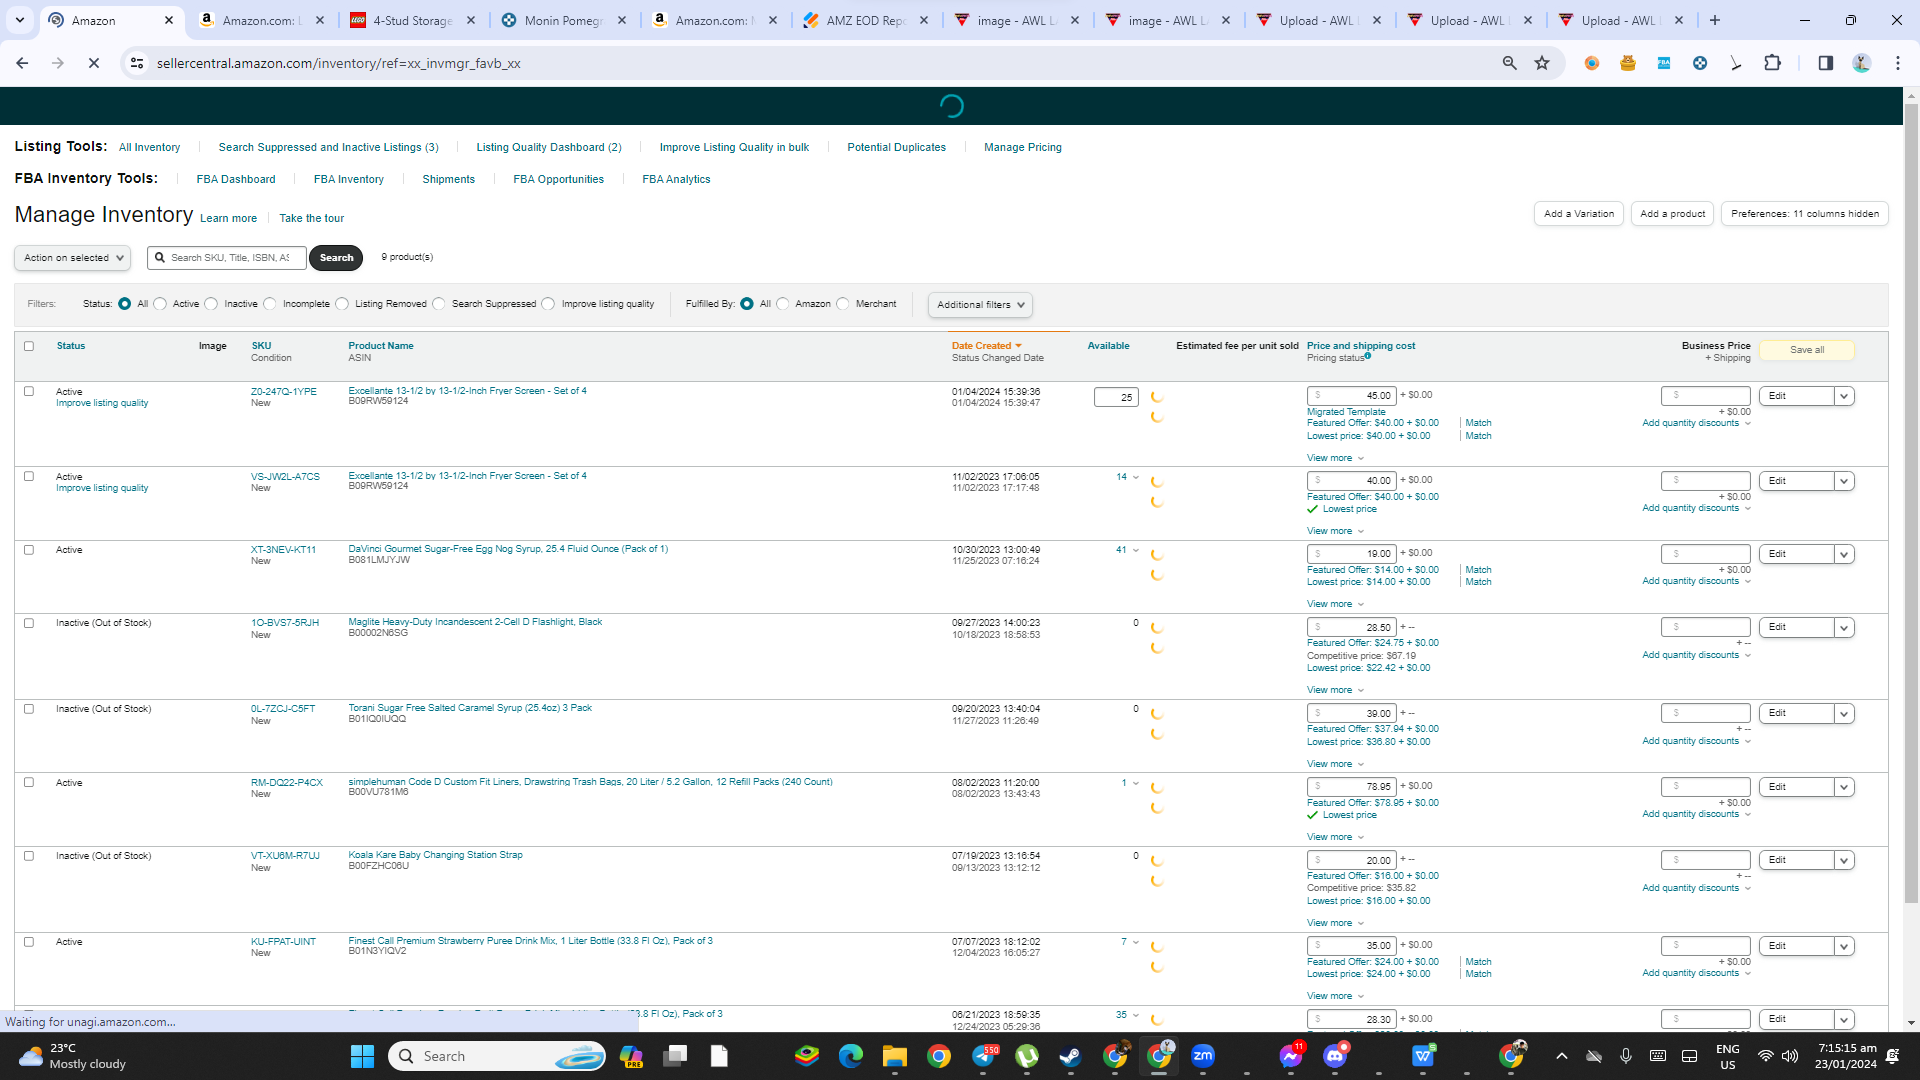Viewport: 1920px width, 1080px height.
Task: Switch to the AMZ EOD Report tab
Action: [x=866, y=20]
